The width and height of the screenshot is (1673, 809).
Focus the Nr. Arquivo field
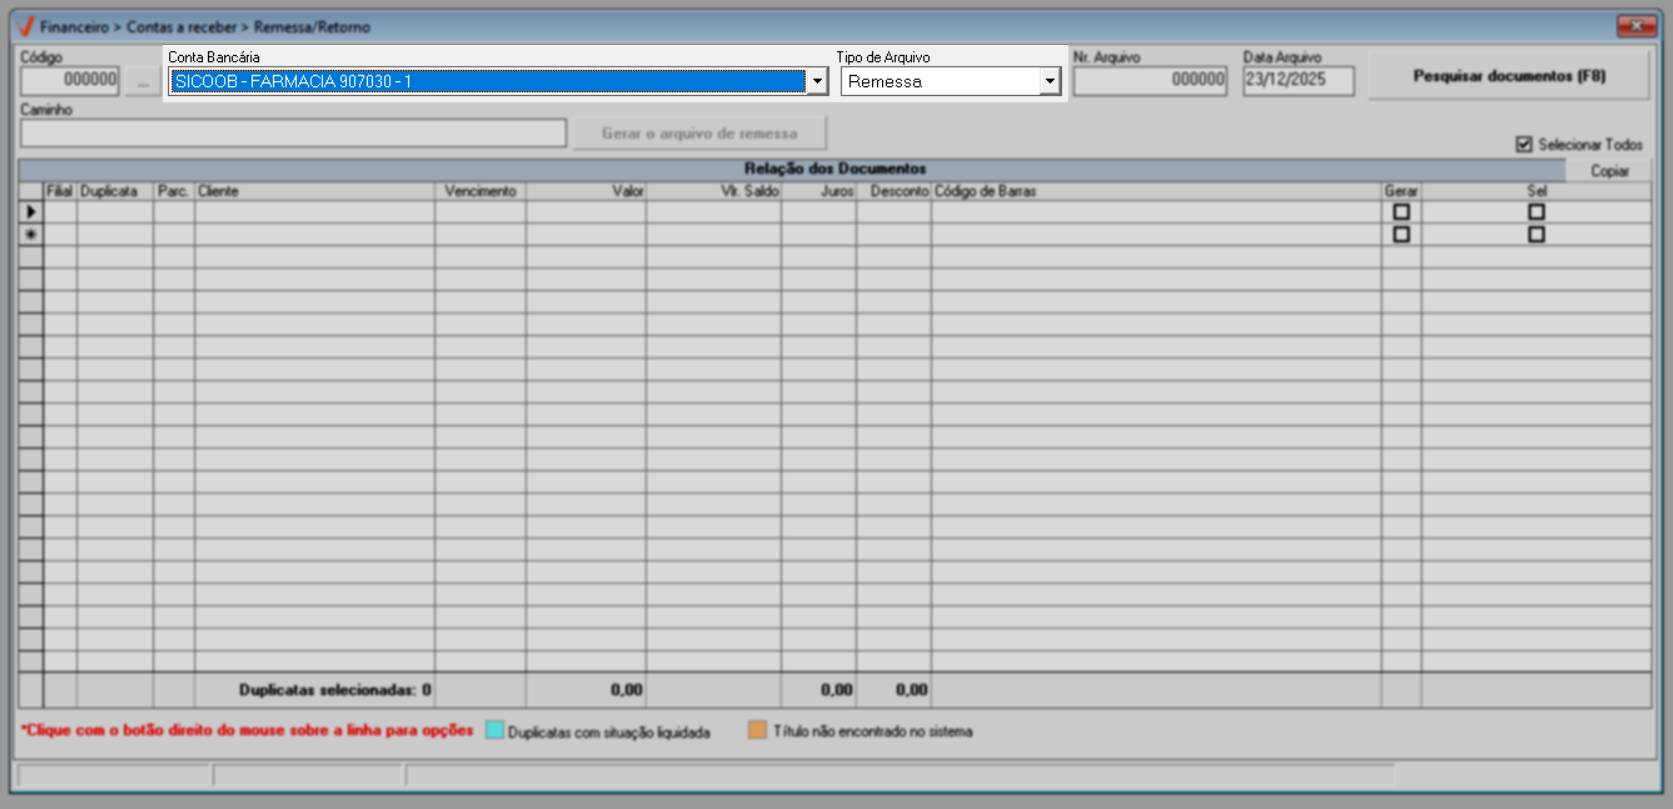1150,80
